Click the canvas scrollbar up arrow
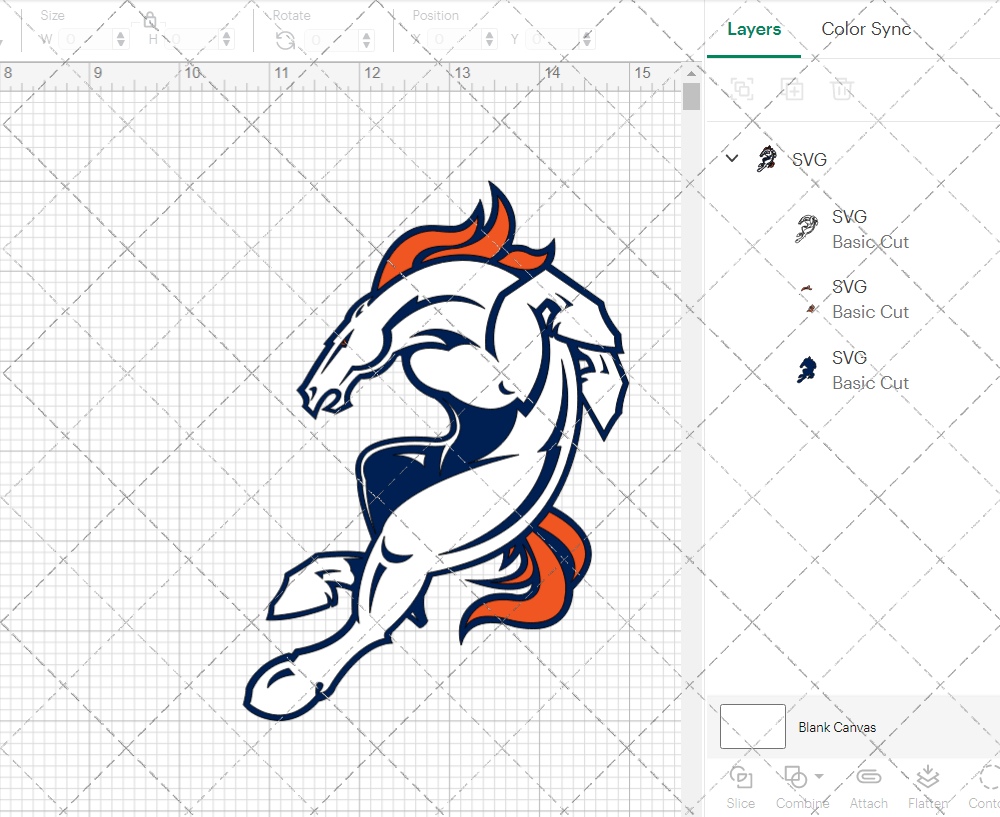1000x817 pixels. coord(691,73)
